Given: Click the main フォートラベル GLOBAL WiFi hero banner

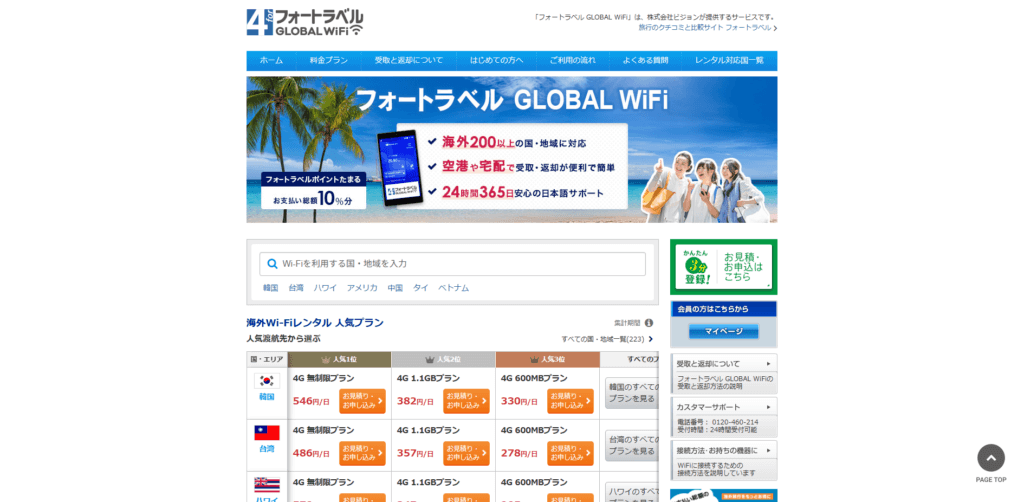Looking at the screenshot, I should [x=512, y=149].
